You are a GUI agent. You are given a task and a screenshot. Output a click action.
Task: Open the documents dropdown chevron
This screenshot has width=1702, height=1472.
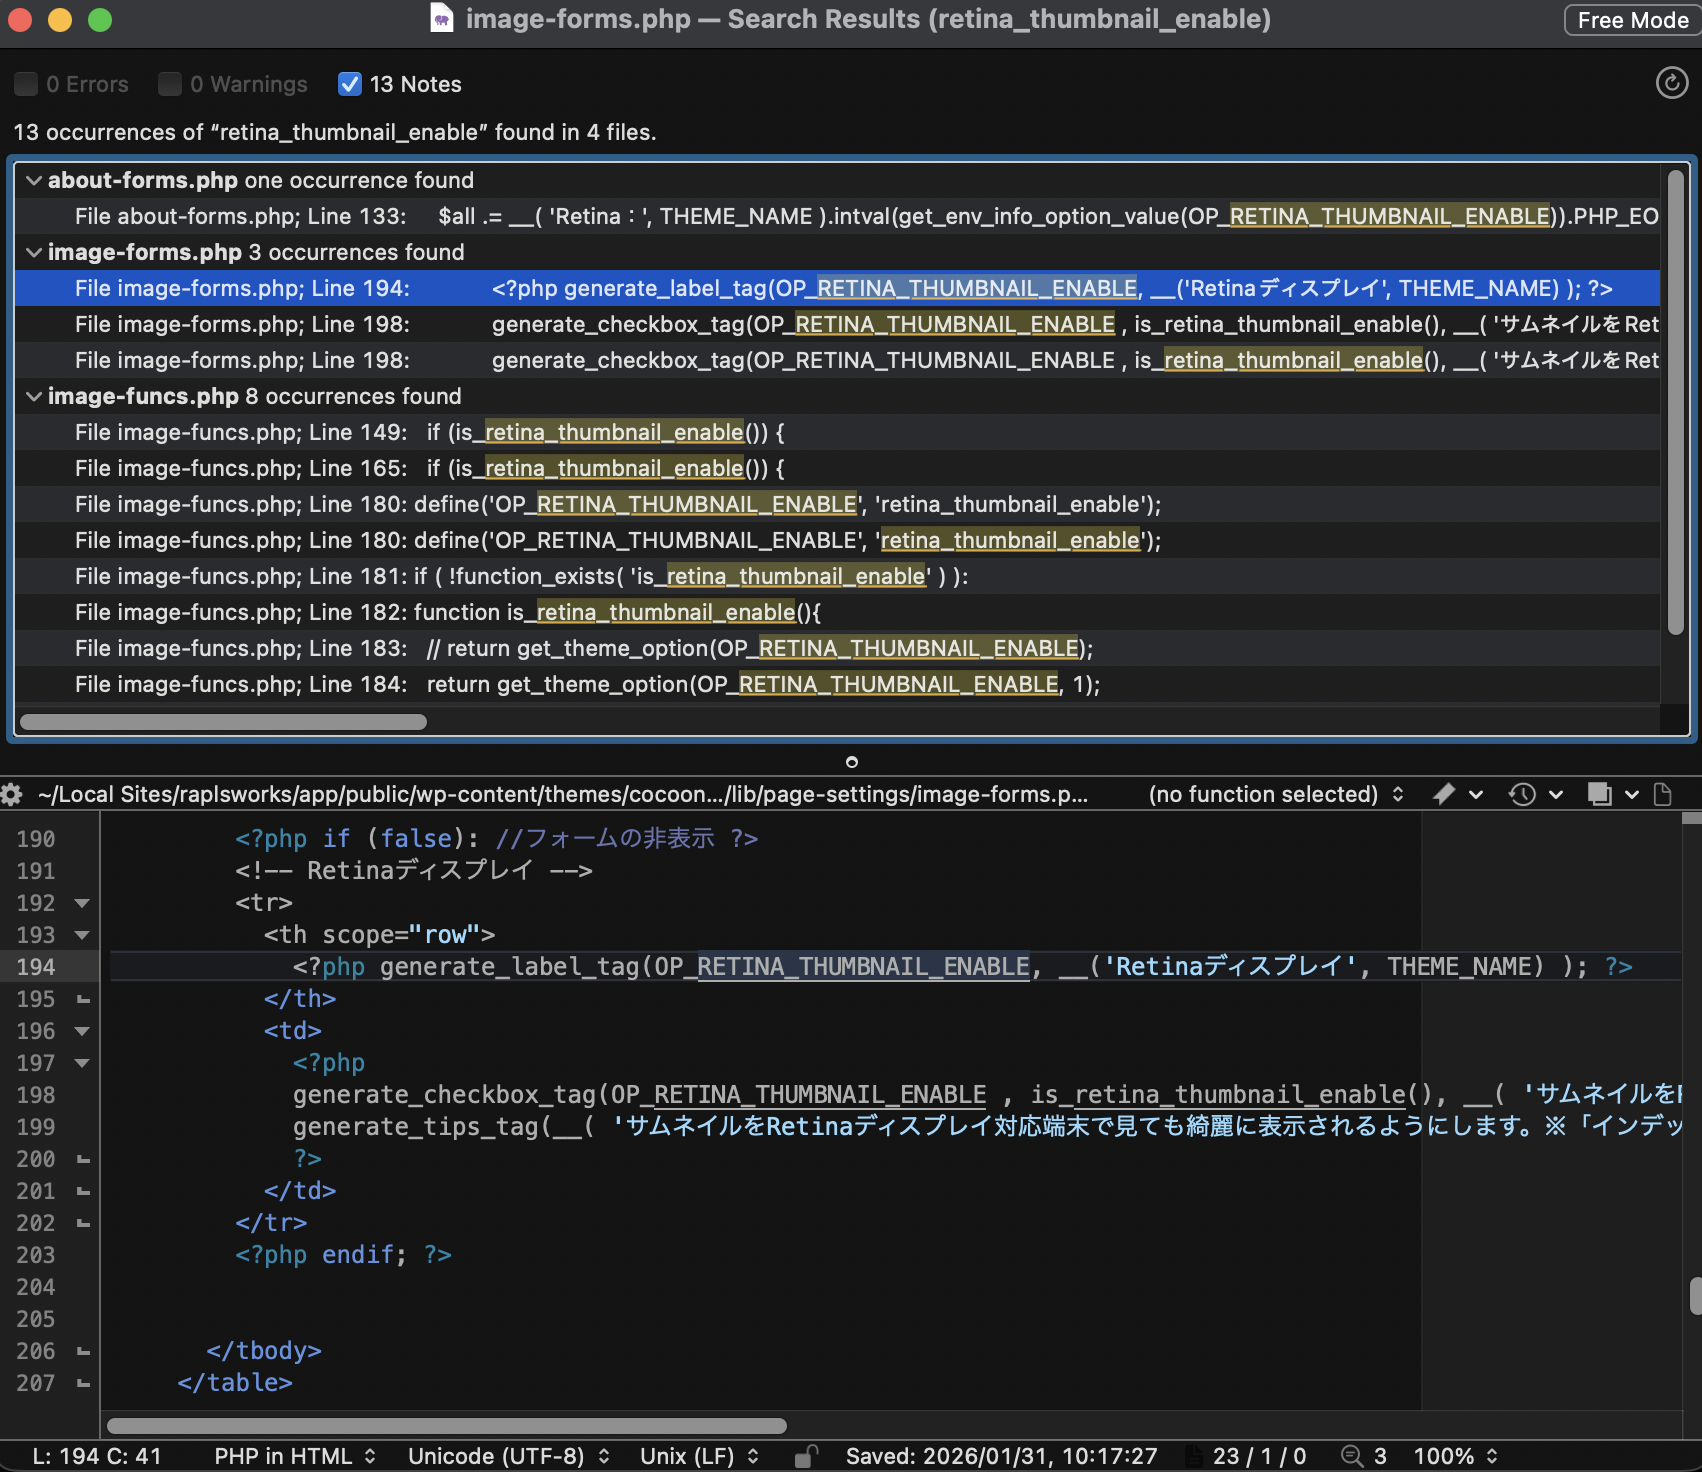(x=1631, y=794)
